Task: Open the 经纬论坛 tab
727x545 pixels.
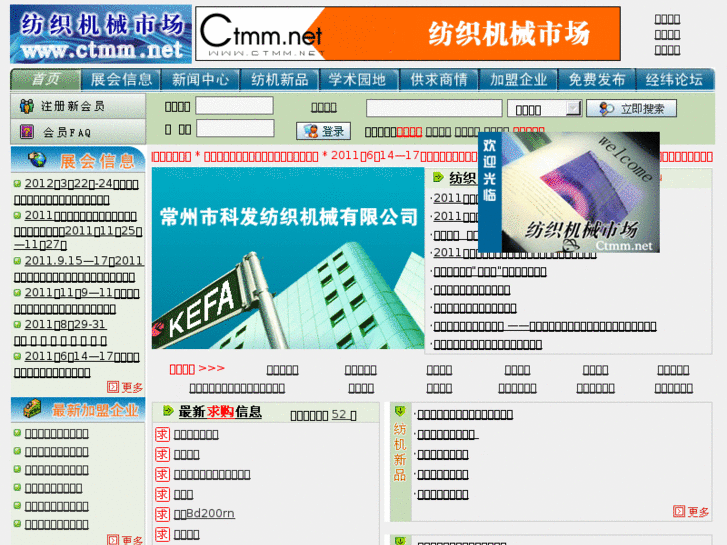Action: [x=674, y=79]
